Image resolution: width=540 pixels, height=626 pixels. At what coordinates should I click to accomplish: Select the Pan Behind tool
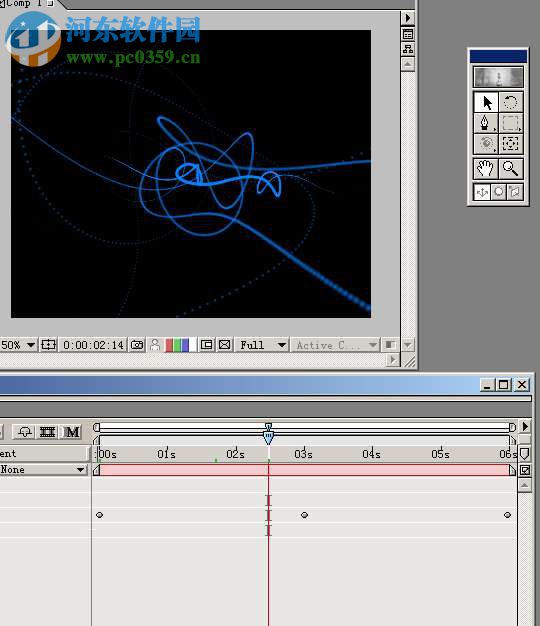510,144
